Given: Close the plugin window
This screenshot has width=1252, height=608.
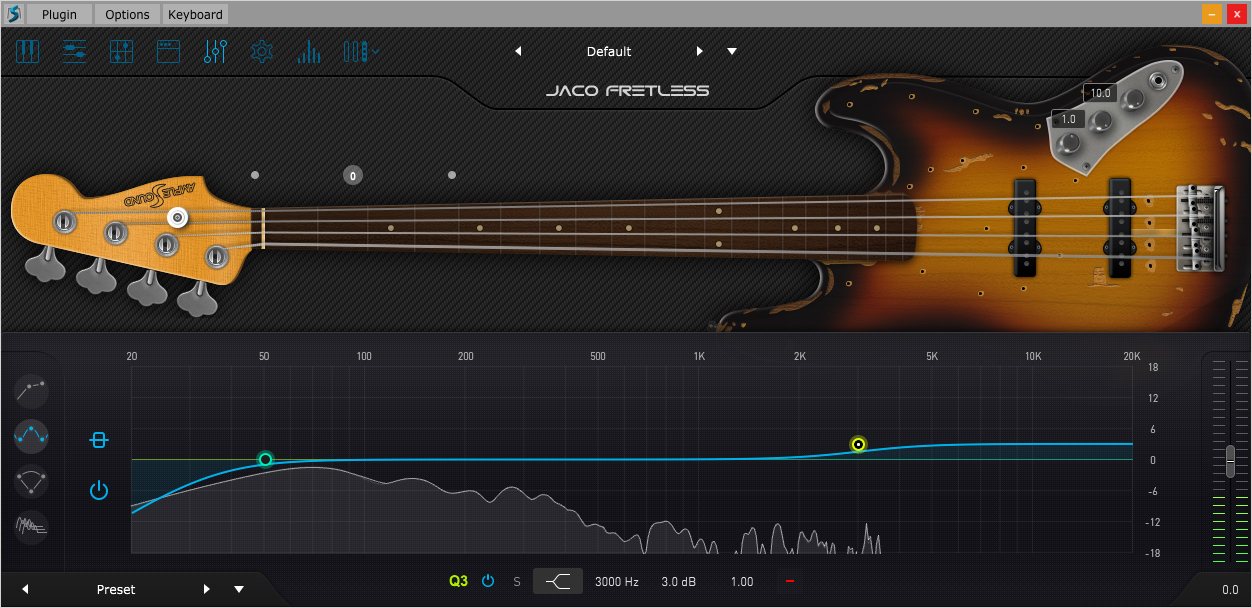Looking at the screenshot, I should [x=1236, y=14].
